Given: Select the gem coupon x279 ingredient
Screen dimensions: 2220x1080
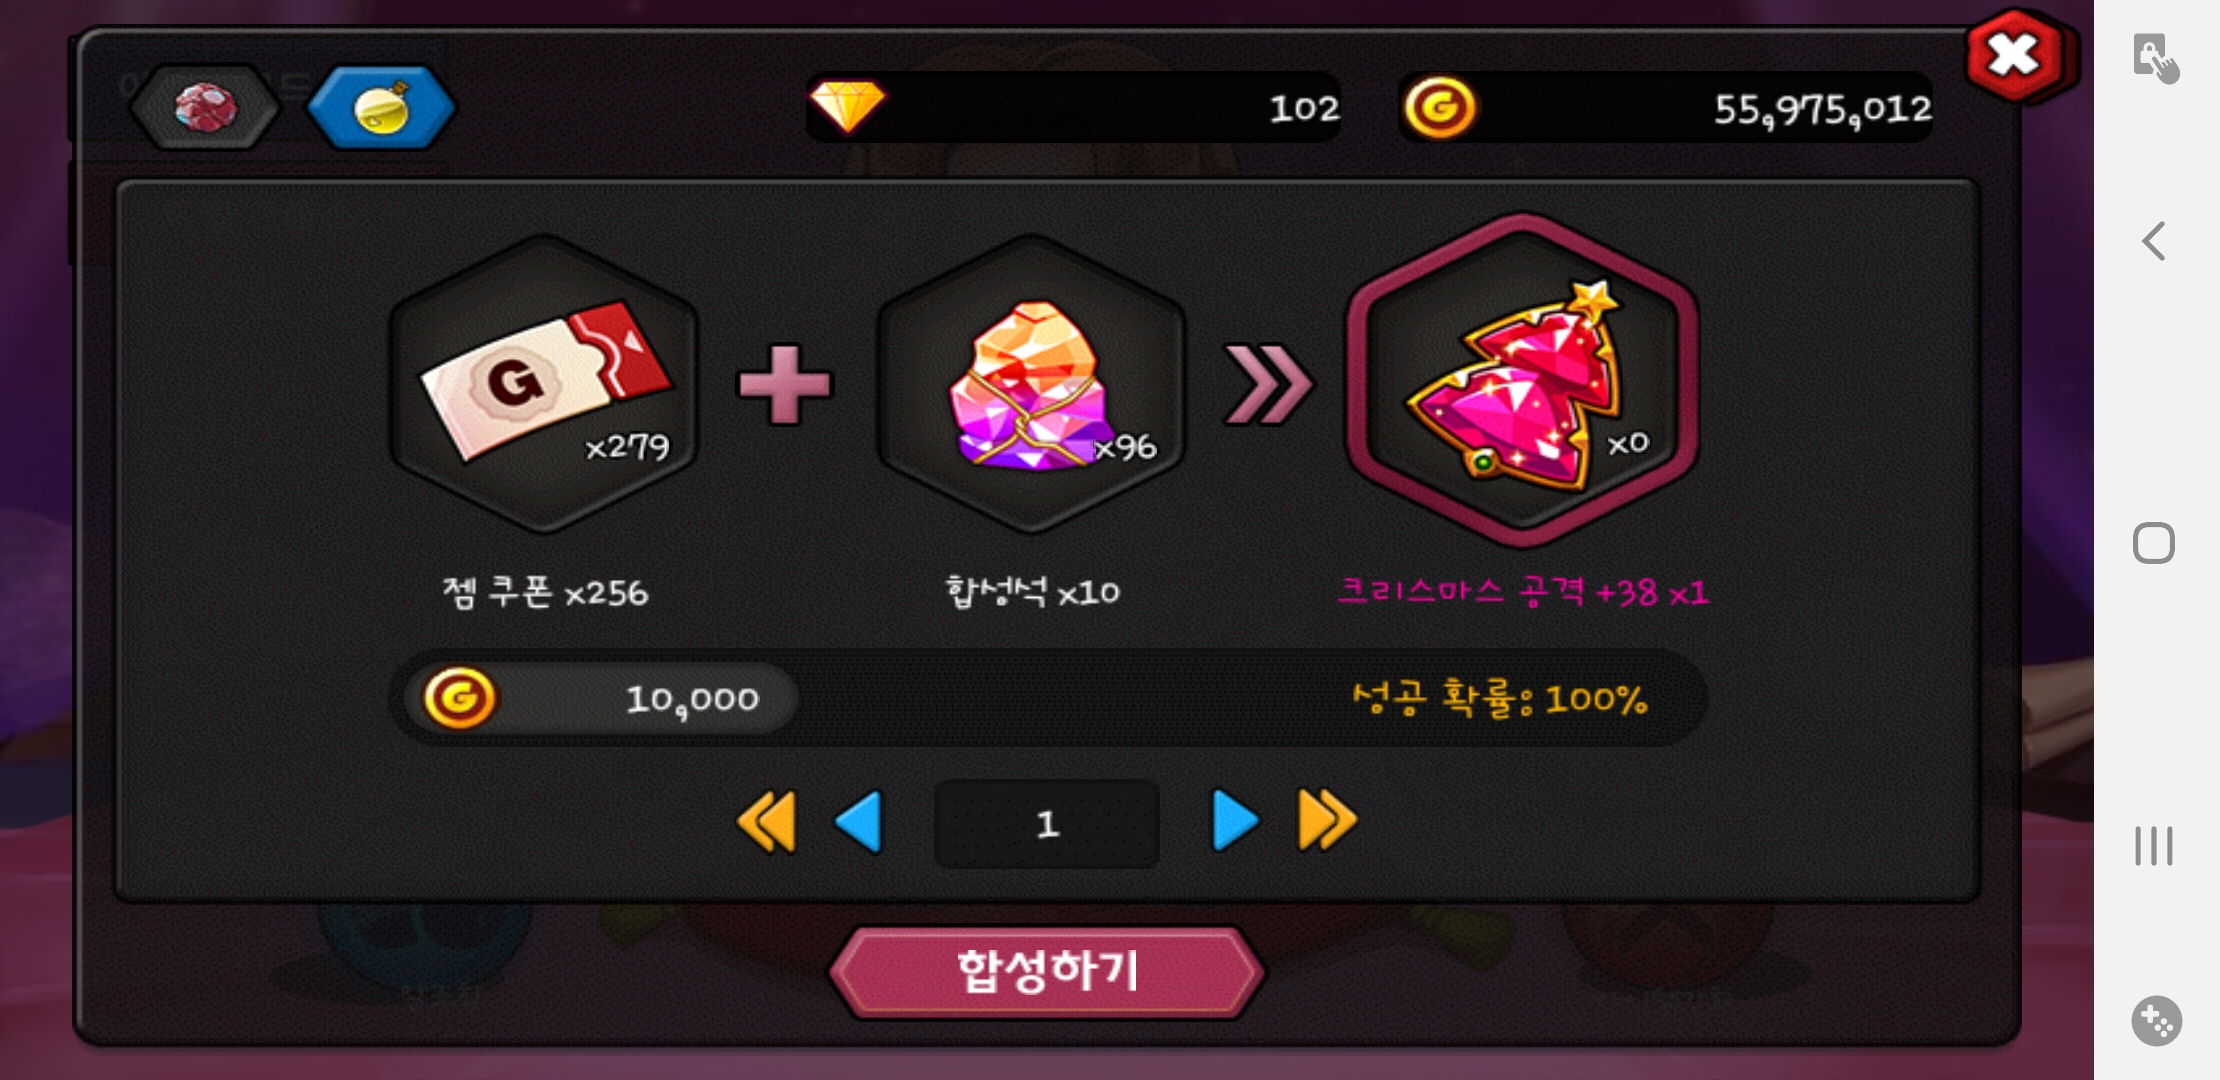Looking at the screenshot, I should (x=544, y=384).
